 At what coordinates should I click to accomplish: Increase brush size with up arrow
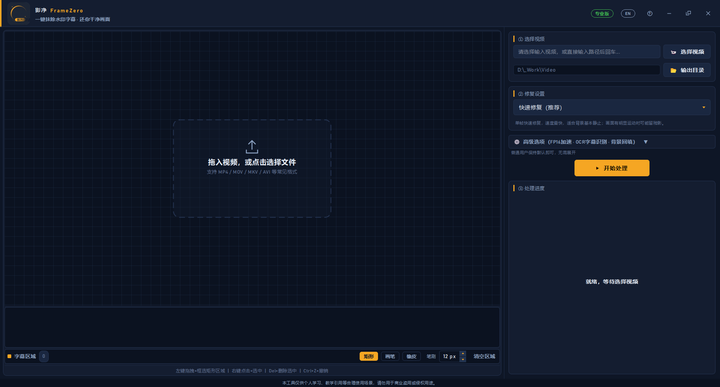[462, 353]
